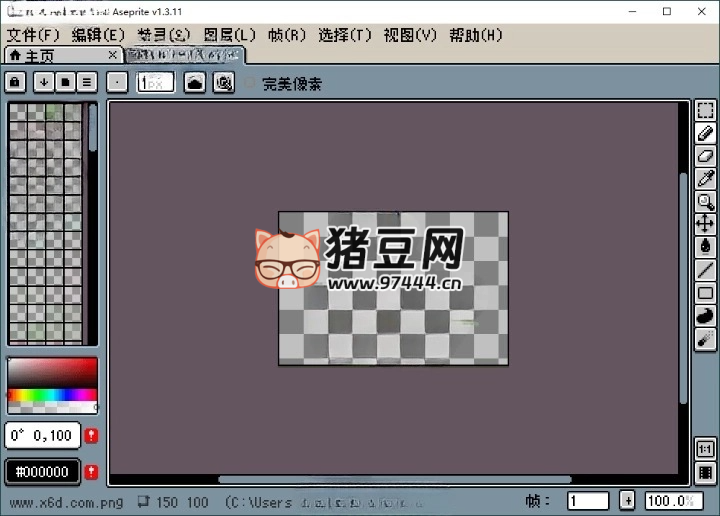The height and width of the screenshot is (516, 720).
Task: Open the 图层(L) layer menu
Action: pyautogui.click(x=229, y=35)
